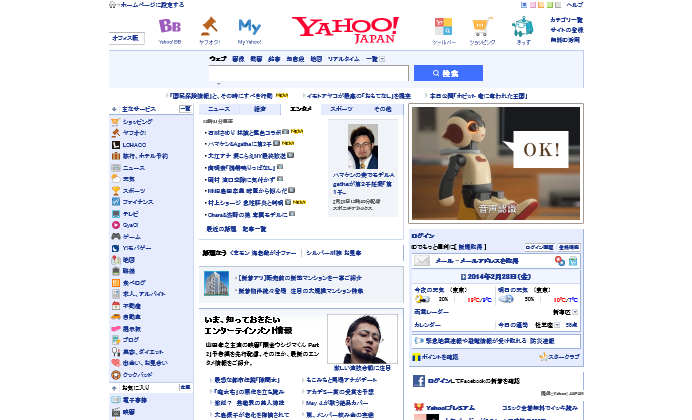692x420 pixels.
Task: Open the TV (テレビ) icon in the sidebar
Action: pos(116,214)
